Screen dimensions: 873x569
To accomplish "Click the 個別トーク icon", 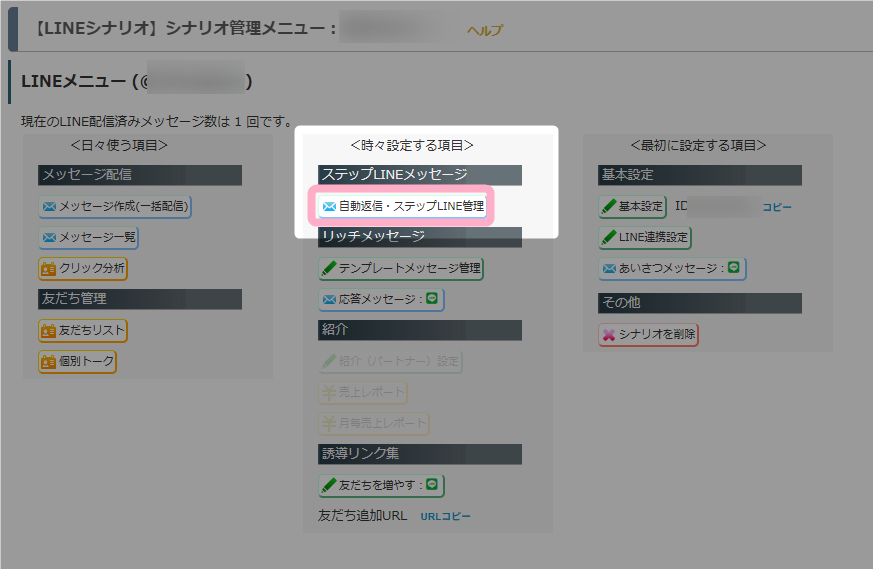I will click(x=49, y=362).
